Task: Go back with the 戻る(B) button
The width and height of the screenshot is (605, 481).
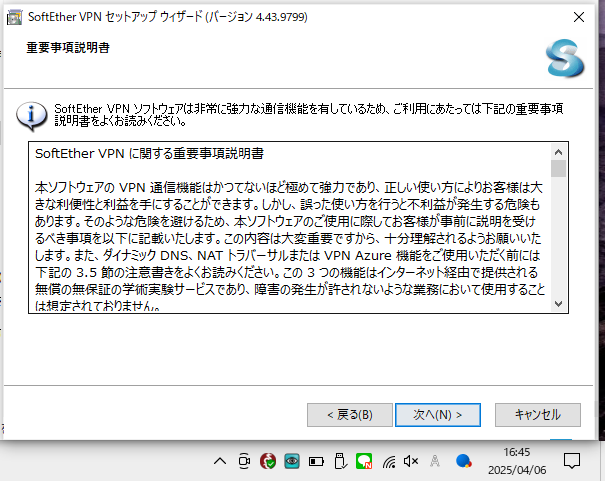Action: click(350, 415)
